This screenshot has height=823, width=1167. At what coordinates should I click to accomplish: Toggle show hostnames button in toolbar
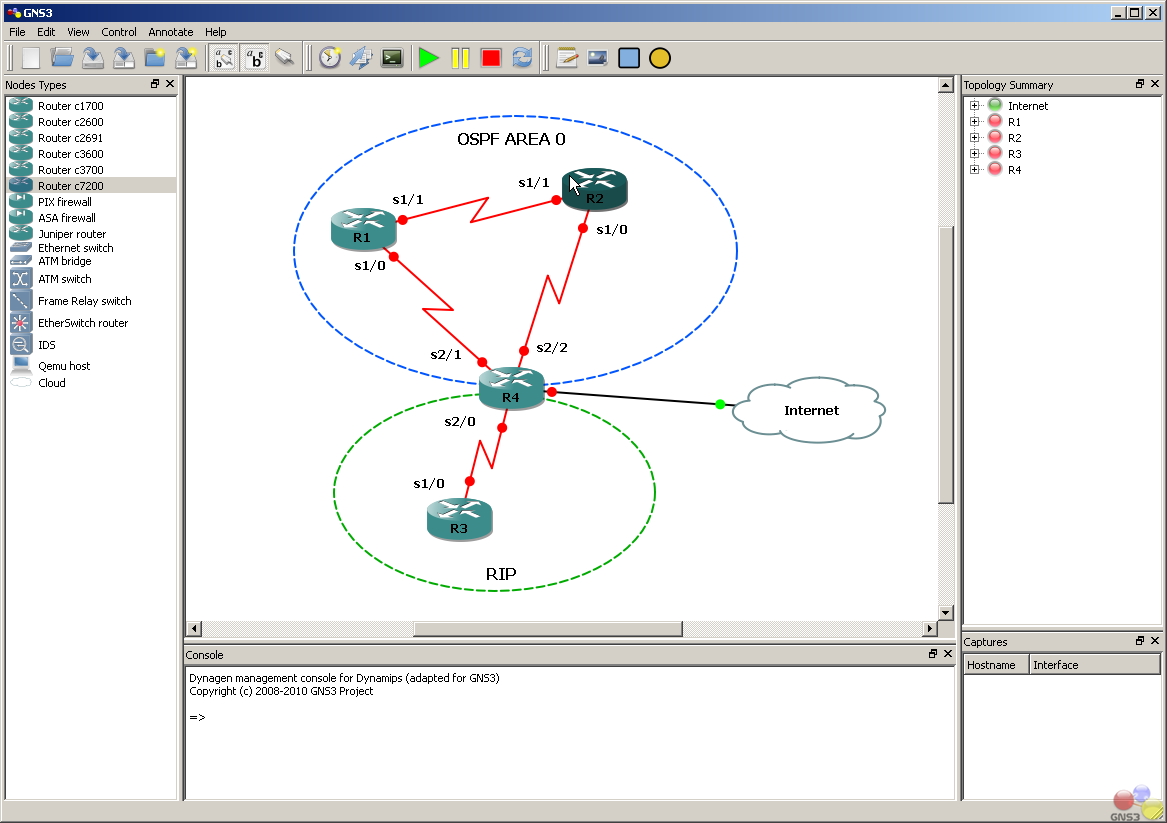coord(255,58)
